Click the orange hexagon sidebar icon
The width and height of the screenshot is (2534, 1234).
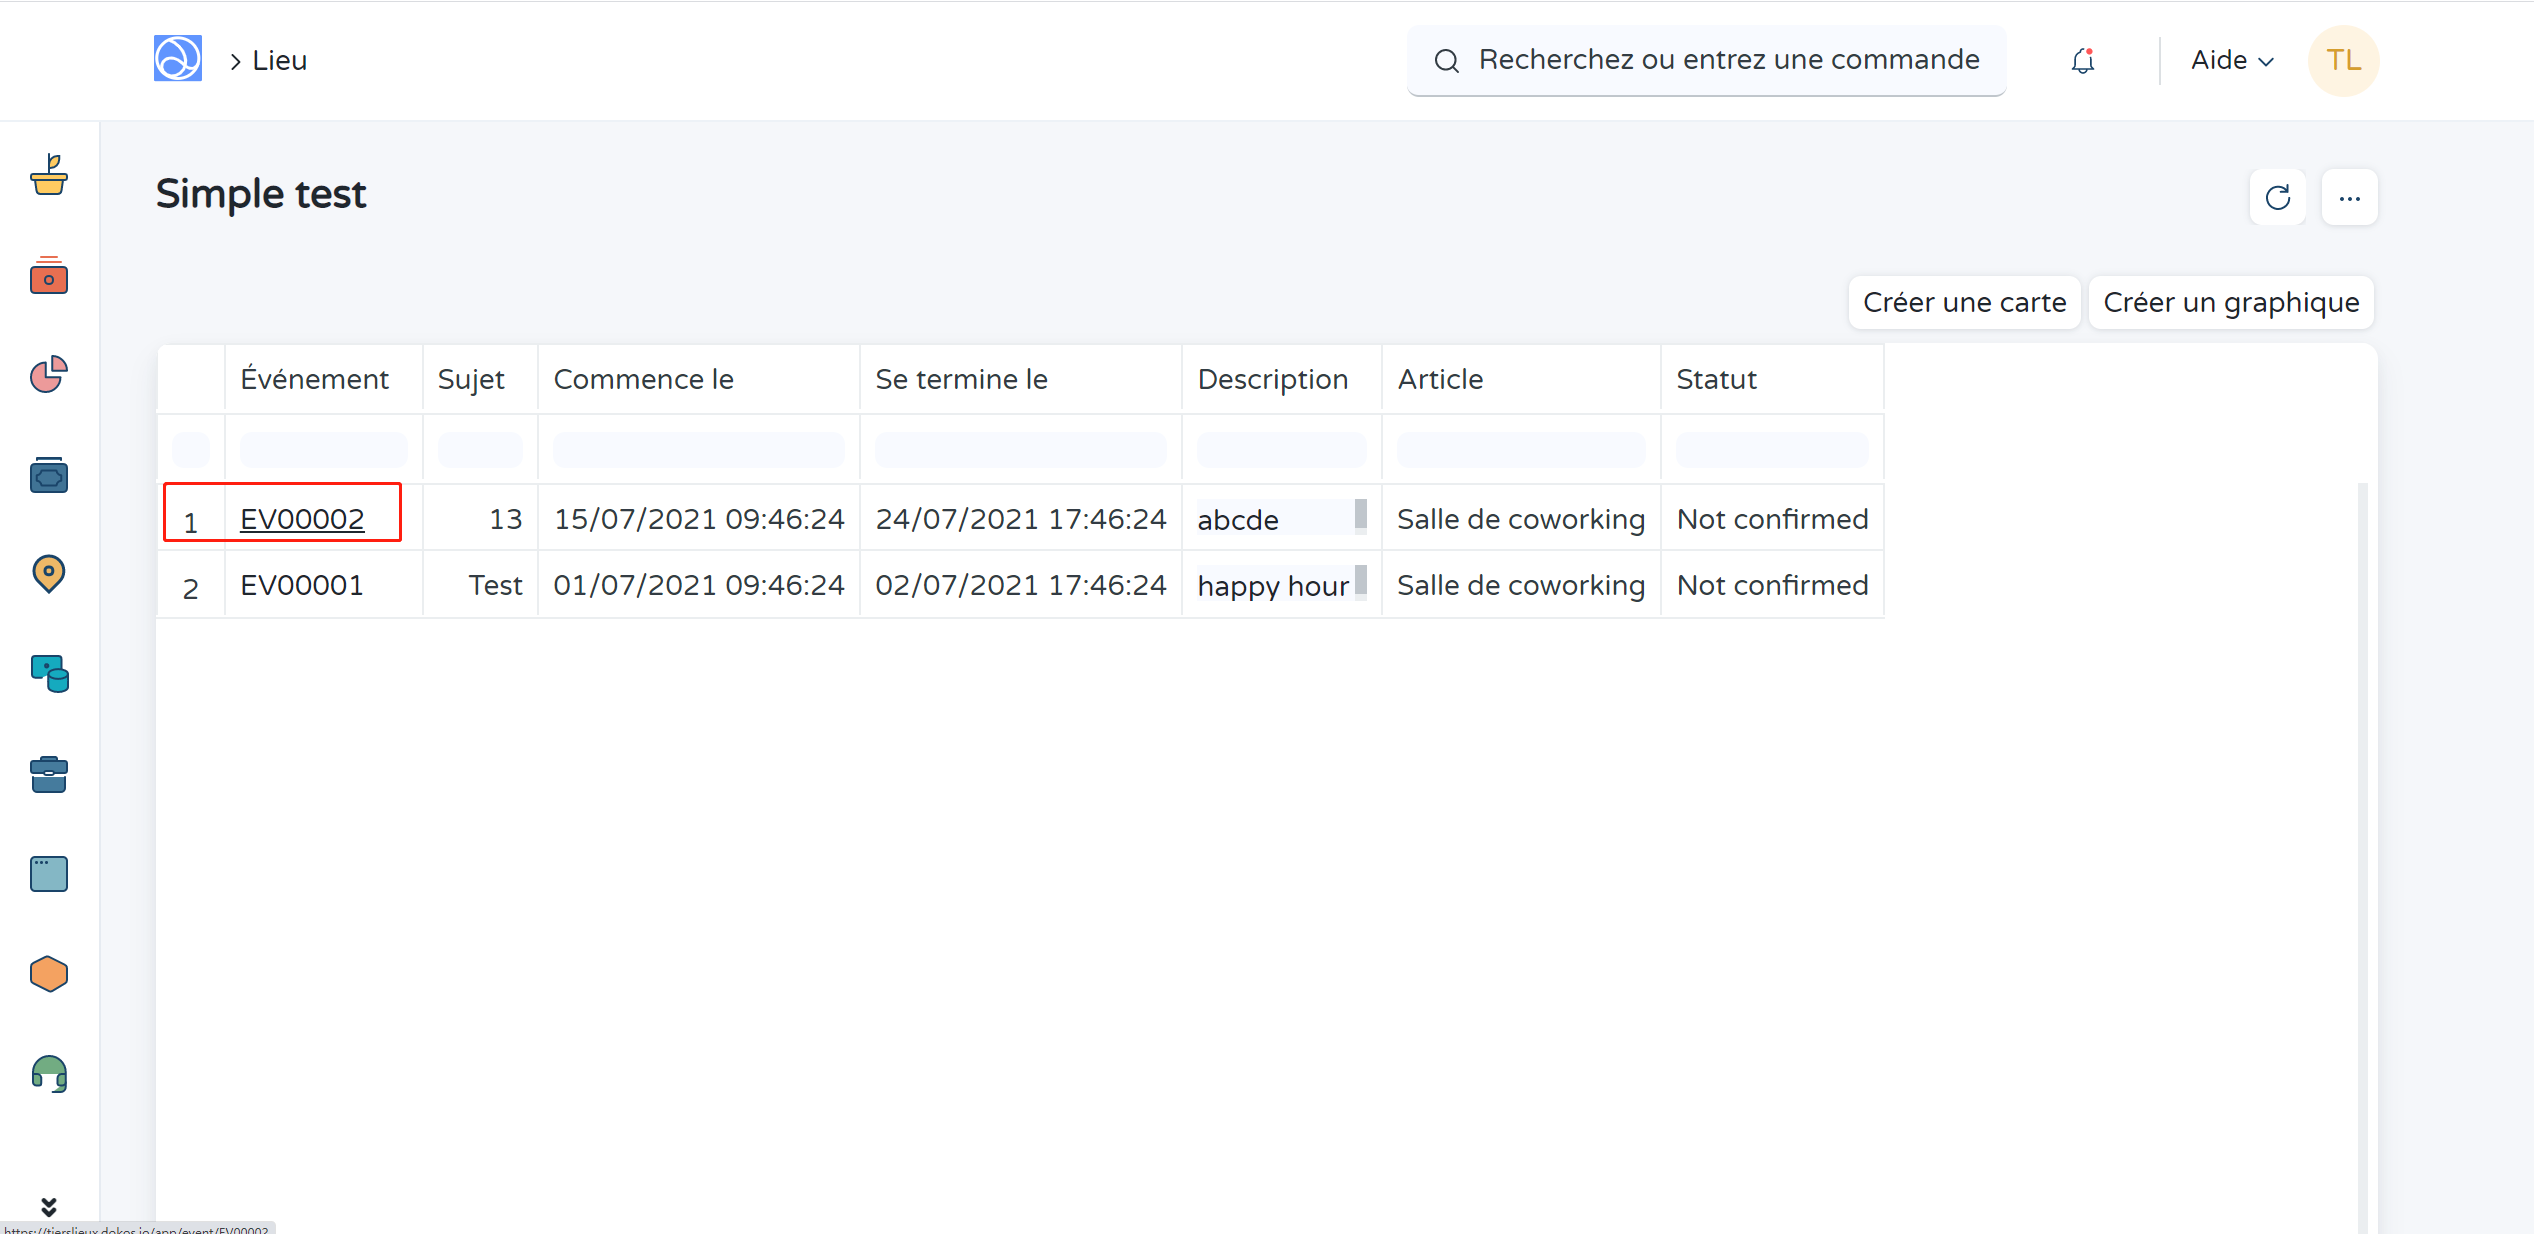click(x=48, y=974)
